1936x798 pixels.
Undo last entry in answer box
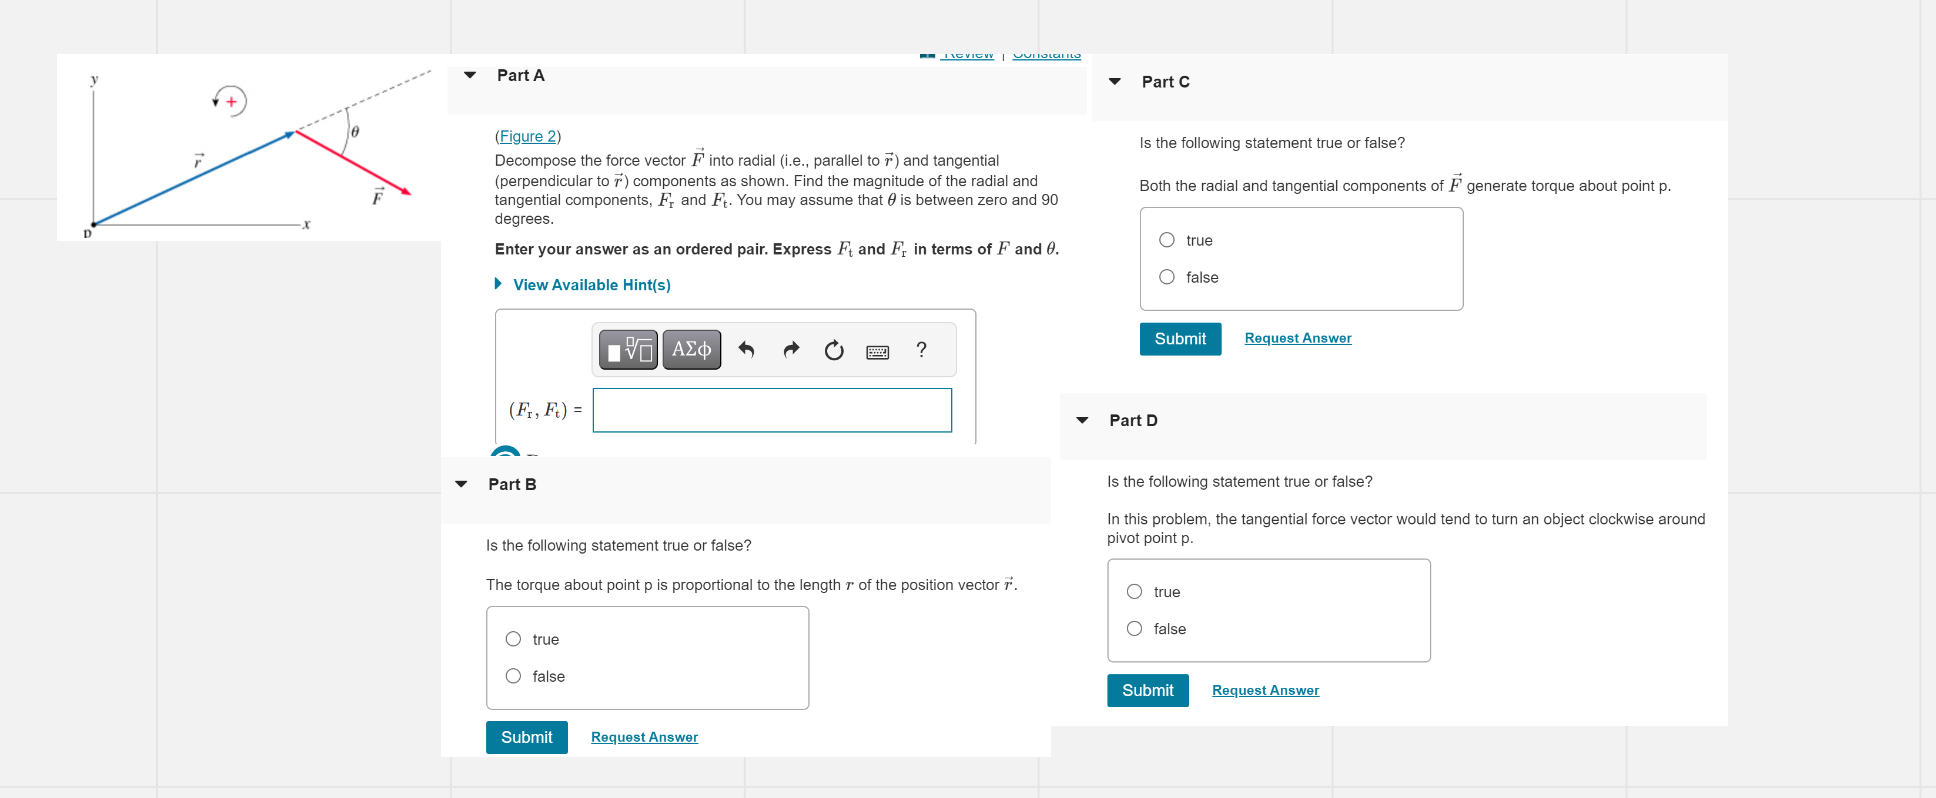tap(746, 349)
